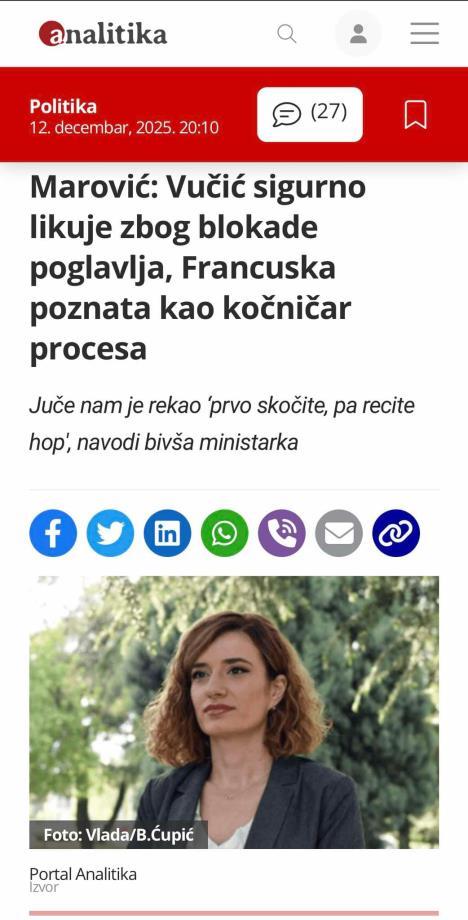Share article on LinkedIn
This screenshot has width=468, height=920.
pyautogui.click(x=167, y=533)
